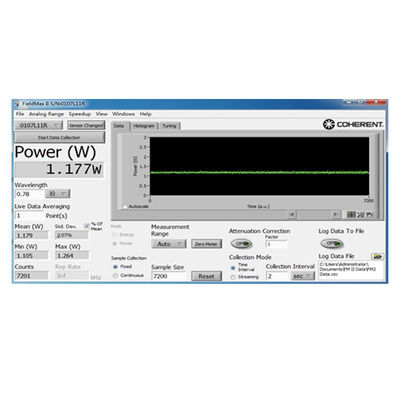Select the Fixed sample collection option
Viewport: 400px width, 400px height.
[x=115, y=267]
